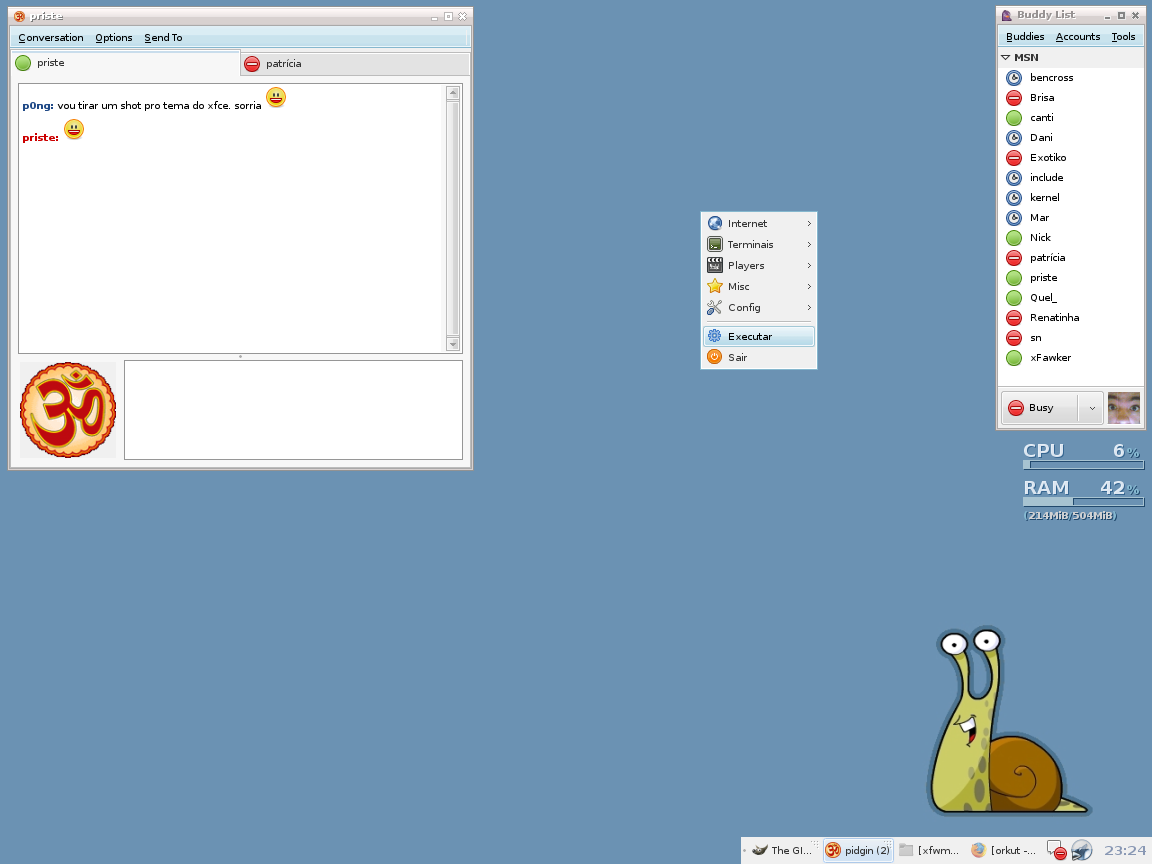
Task: Click the busy icon next to patrícia in Buddy List
Action: tap(1014, 258)
